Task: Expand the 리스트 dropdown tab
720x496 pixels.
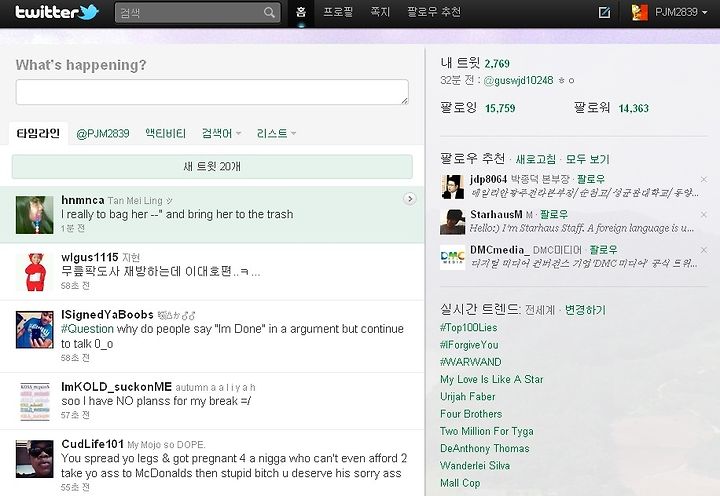Action: tap(276, 134)
